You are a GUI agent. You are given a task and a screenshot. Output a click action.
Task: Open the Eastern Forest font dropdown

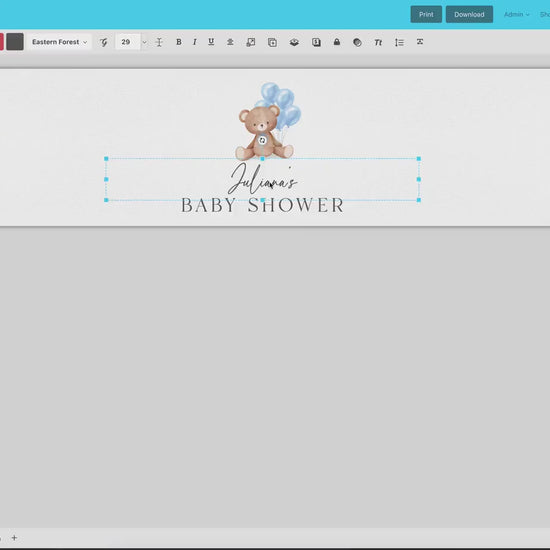click(59, 42)
